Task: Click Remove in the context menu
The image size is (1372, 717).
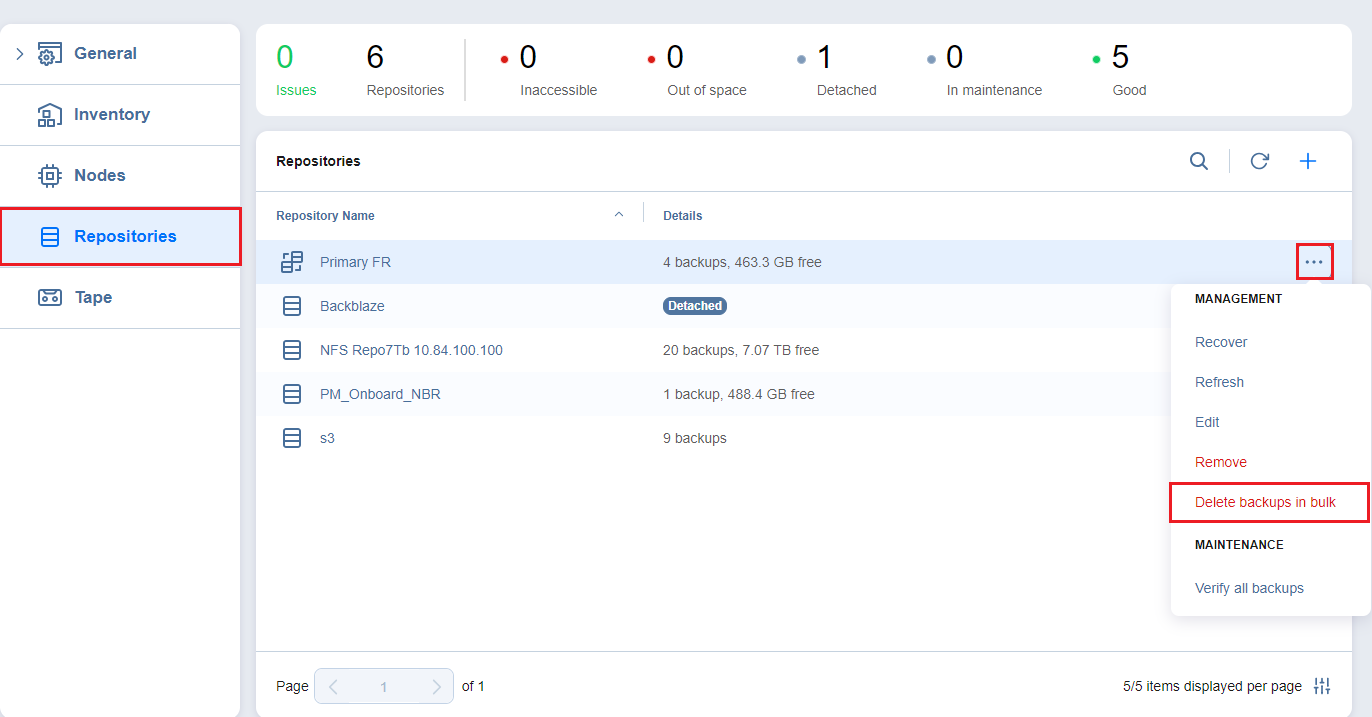Action: [x=1220, y=462]
